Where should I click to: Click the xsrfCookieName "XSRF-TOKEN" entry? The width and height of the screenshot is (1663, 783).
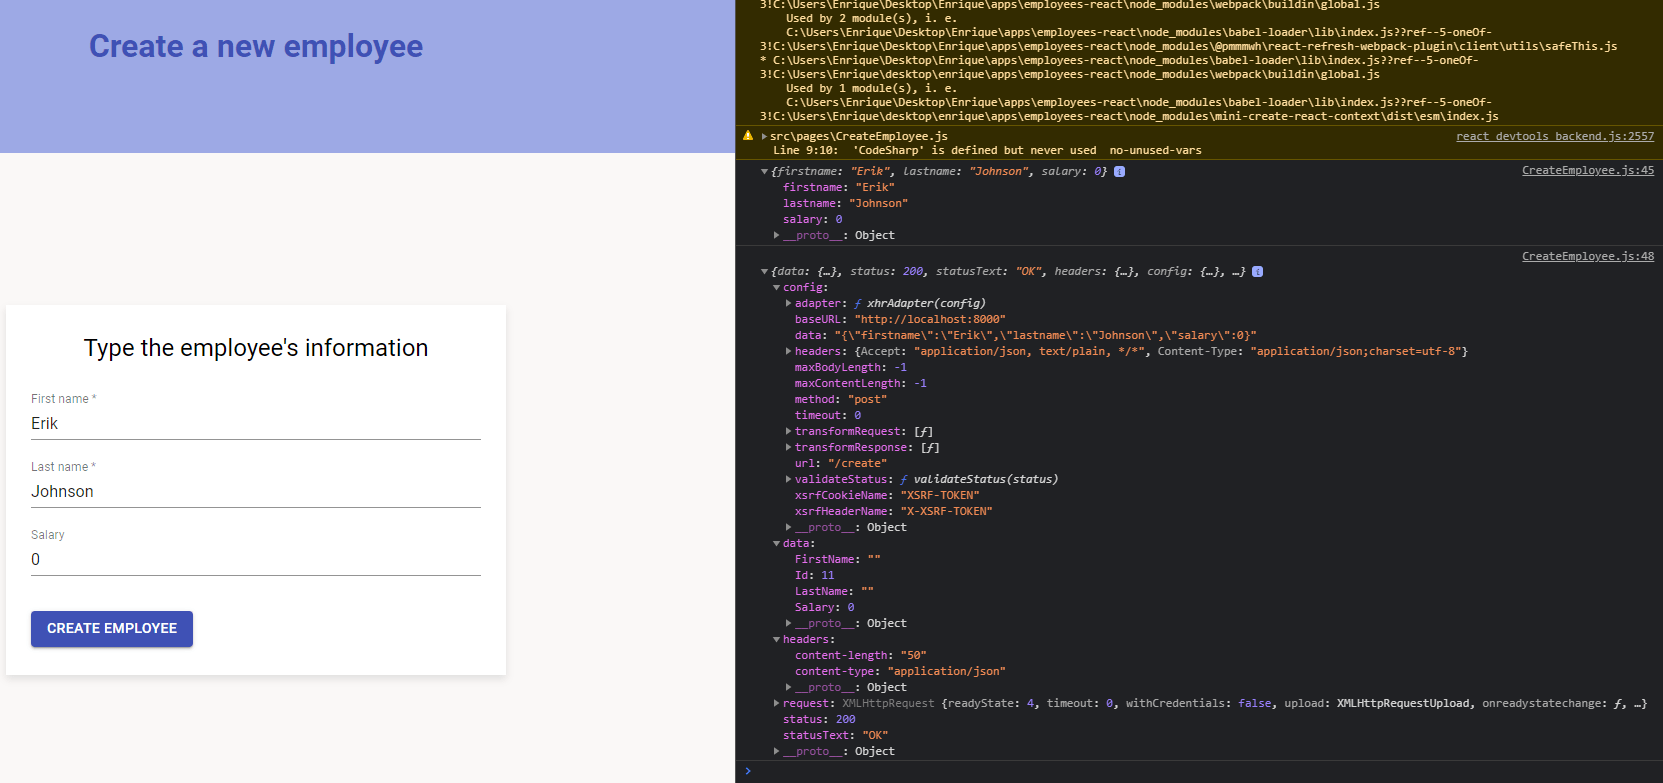point(887,496)
